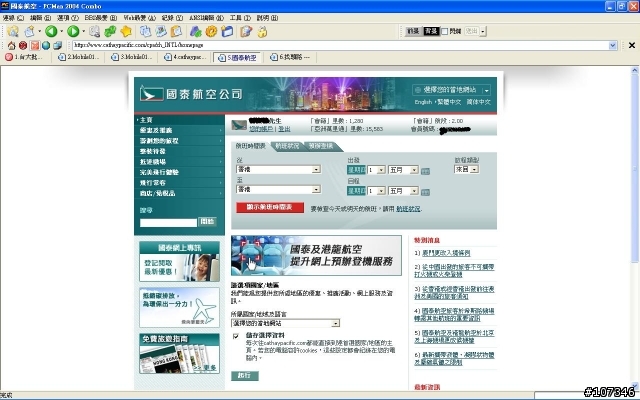Switch to tab 1 with red icon
Viewport: 640px width, 400px height.
24,57
